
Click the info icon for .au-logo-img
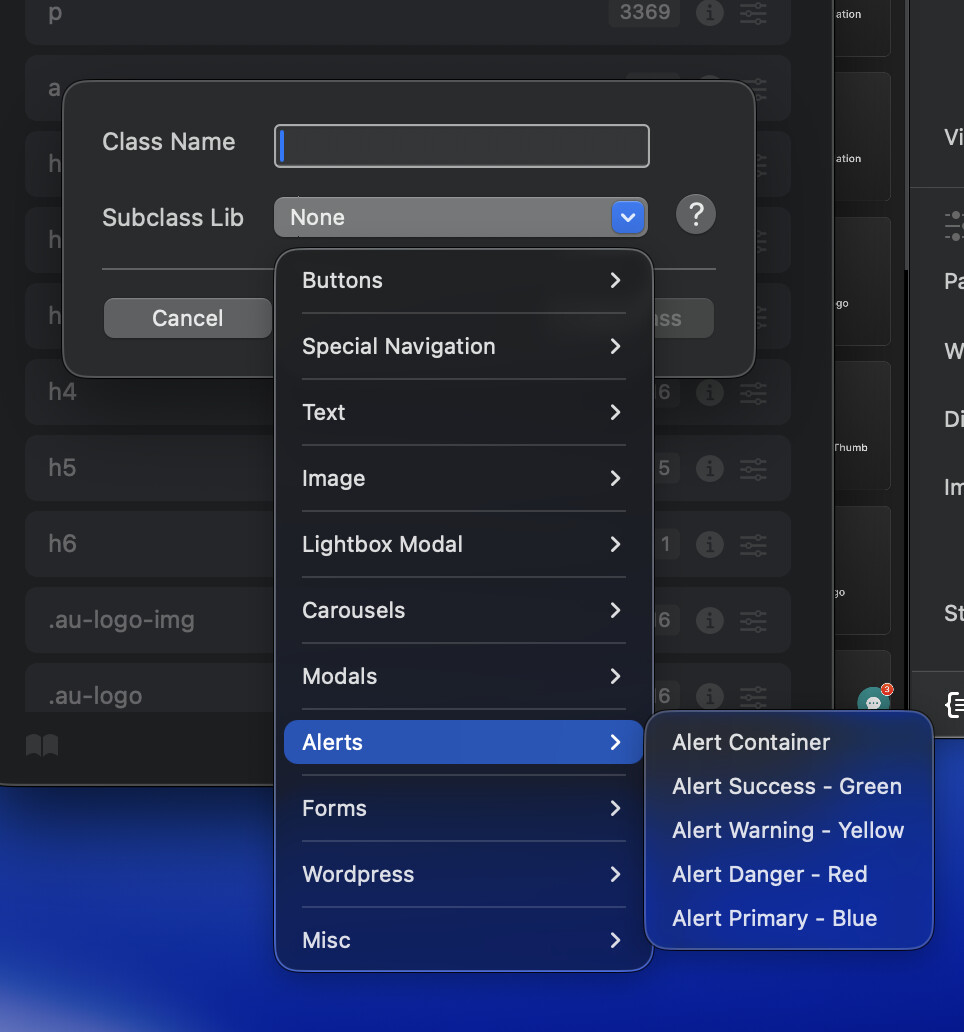pyautogui.click(x=710, y=620)
